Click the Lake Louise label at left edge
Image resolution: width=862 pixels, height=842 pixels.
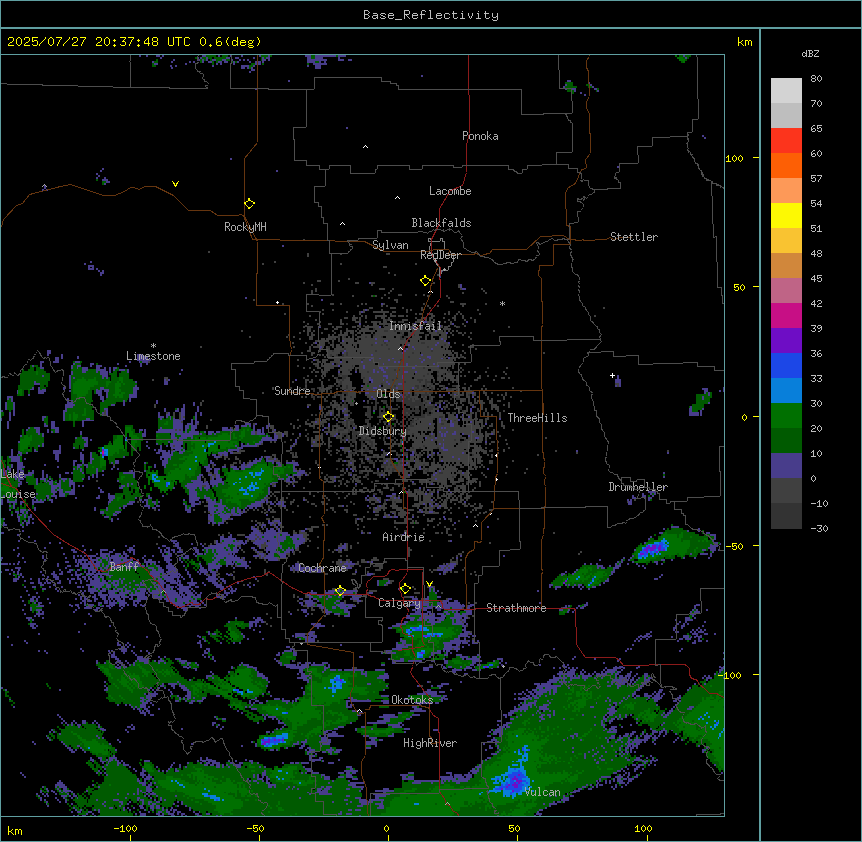[x=18, y=484]
